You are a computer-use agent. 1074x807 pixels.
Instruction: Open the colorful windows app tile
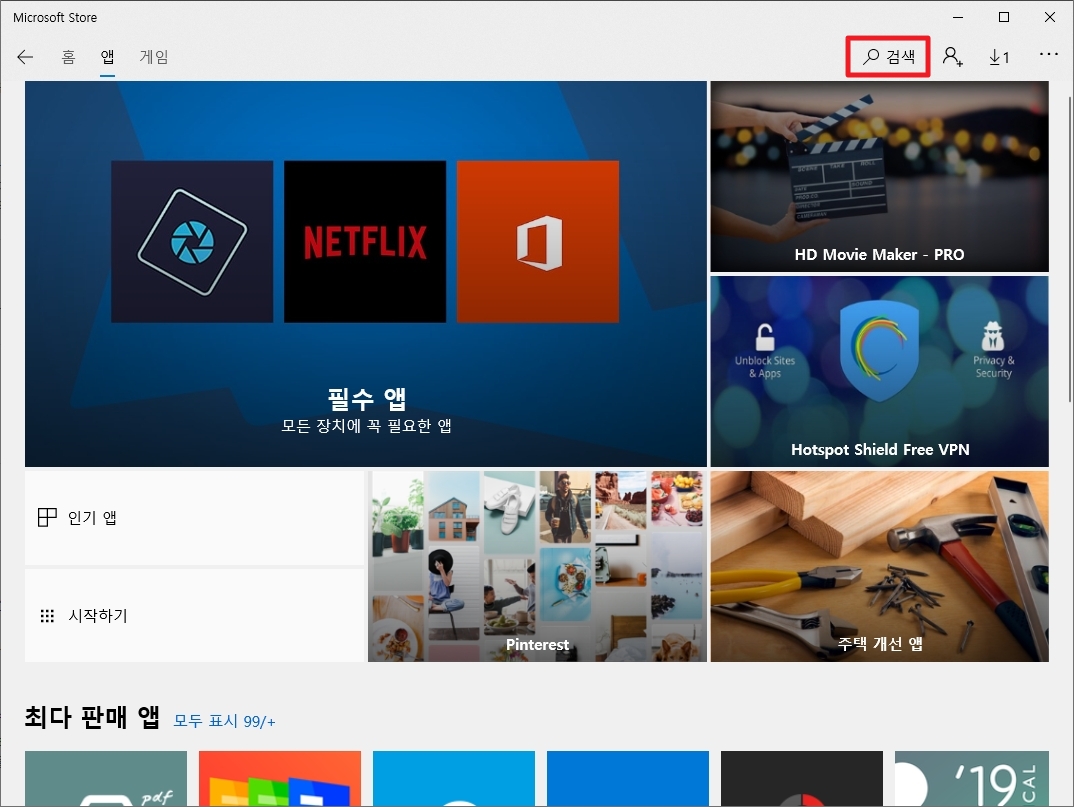point(279,779)
